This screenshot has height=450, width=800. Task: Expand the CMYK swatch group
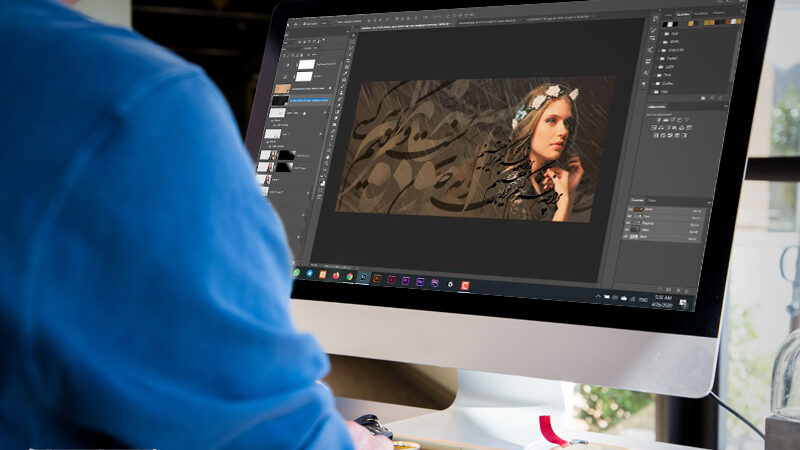661,42
